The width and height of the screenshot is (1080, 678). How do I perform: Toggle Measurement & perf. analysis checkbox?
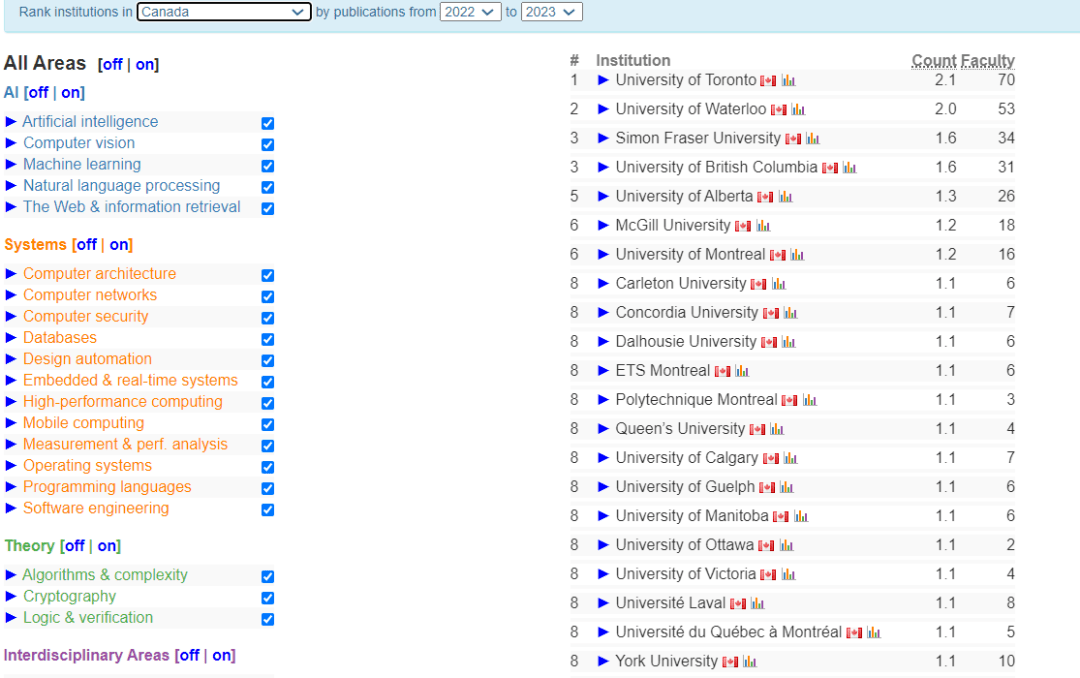click(268, 446)
